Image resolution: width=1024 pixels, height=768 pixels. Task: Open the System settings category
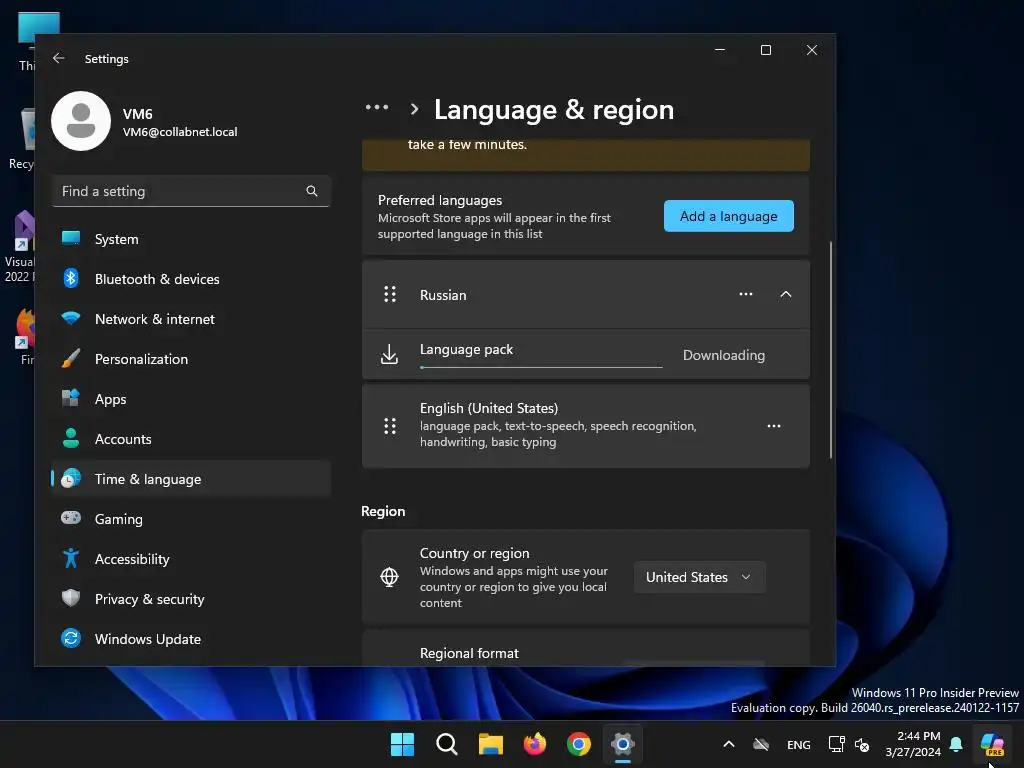pyautogui.click(x=191, y=239)
